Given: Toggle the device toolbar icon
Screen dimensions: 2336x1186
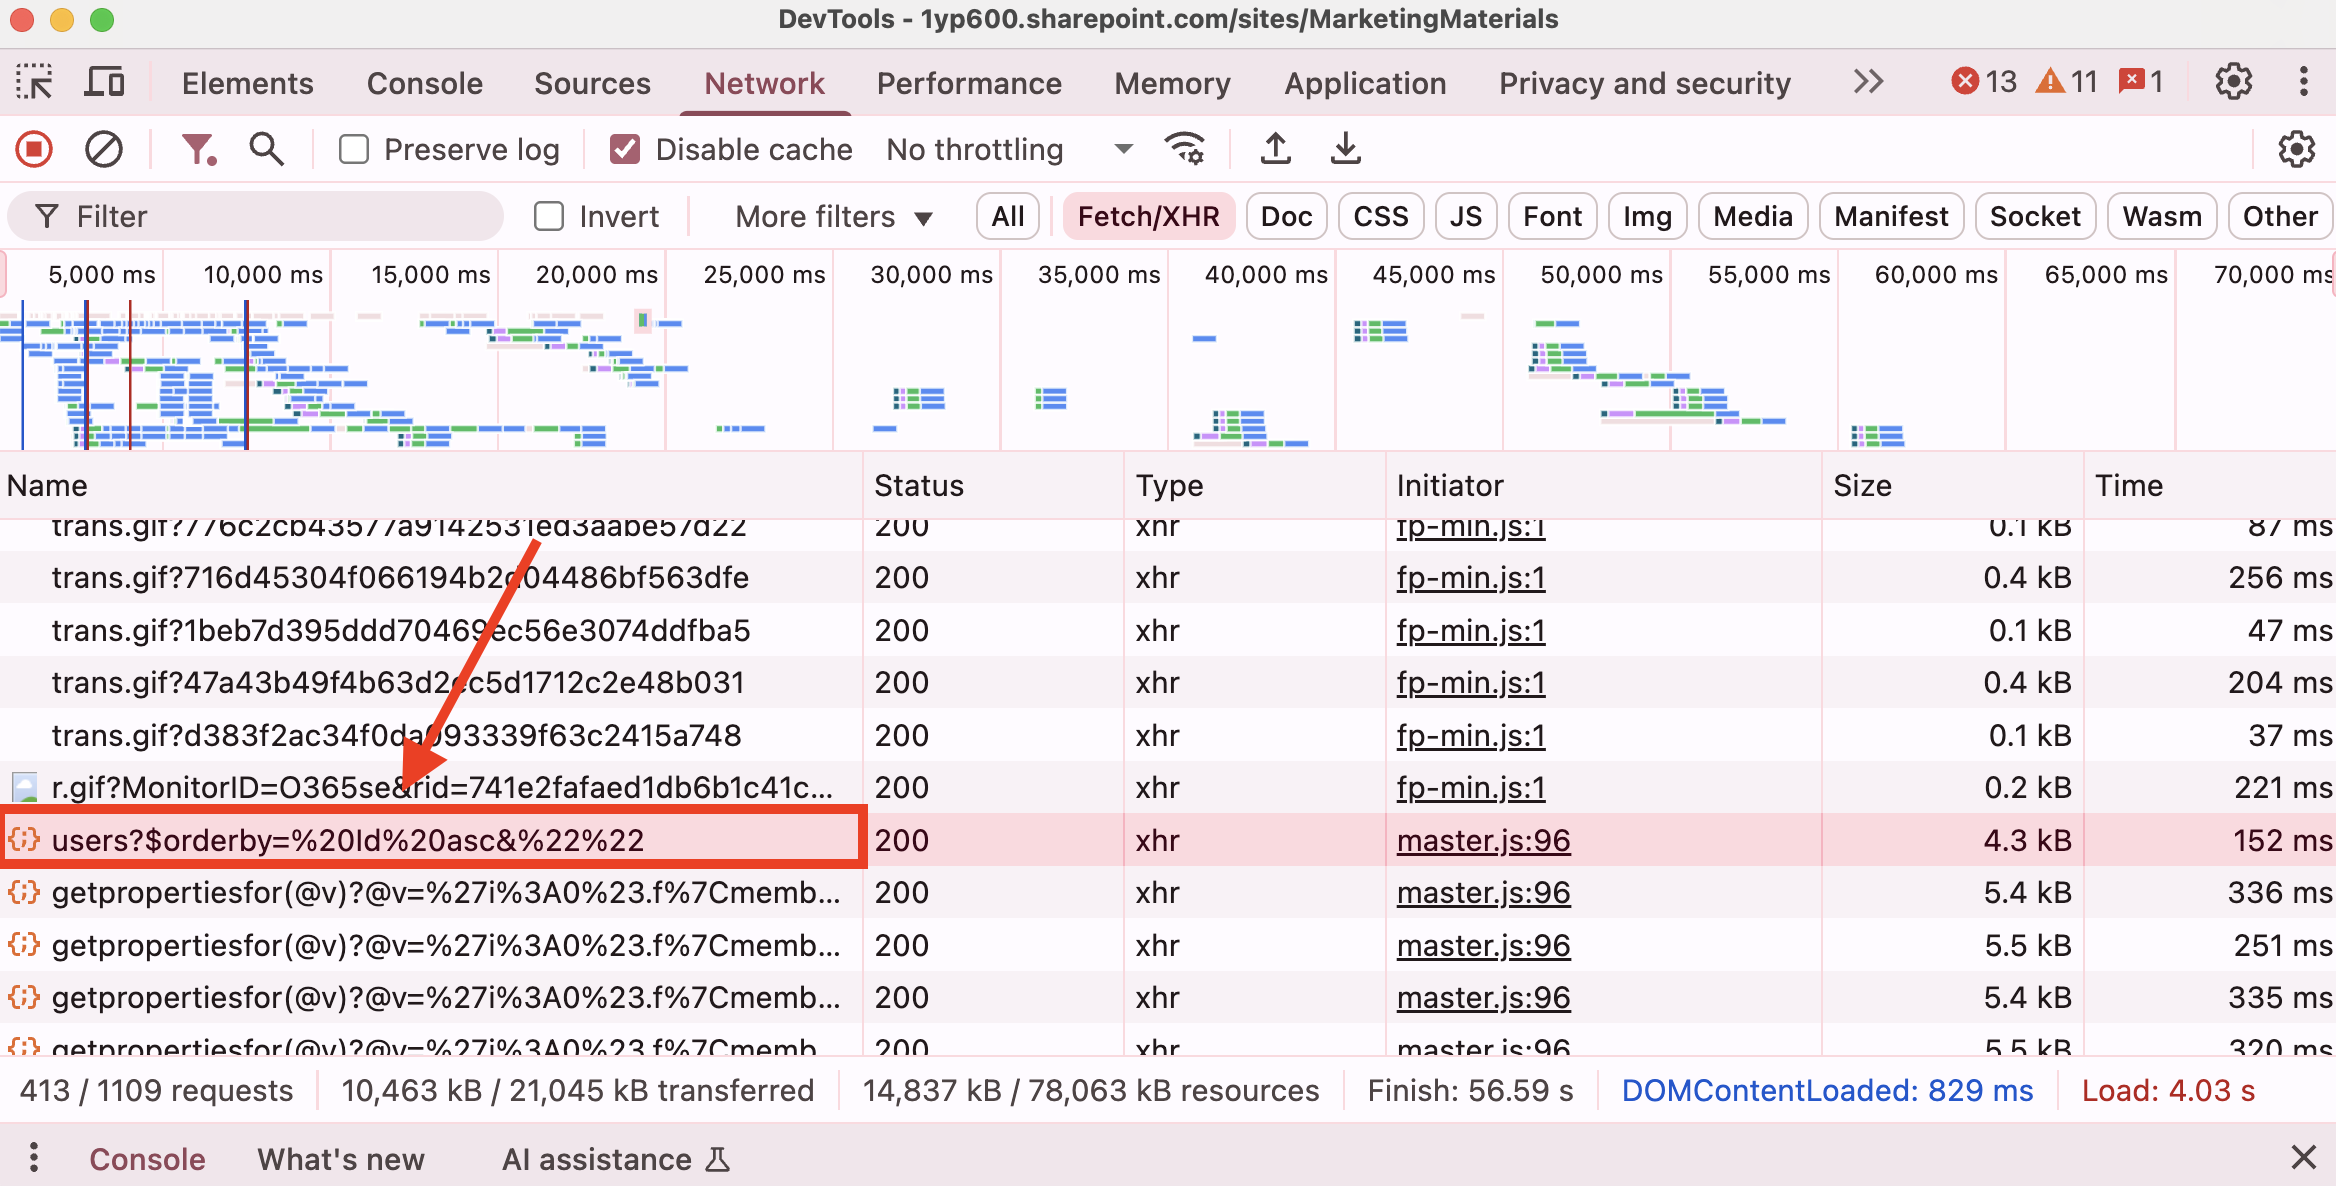Looking at the screenshot, I should (x=104, y=83).
